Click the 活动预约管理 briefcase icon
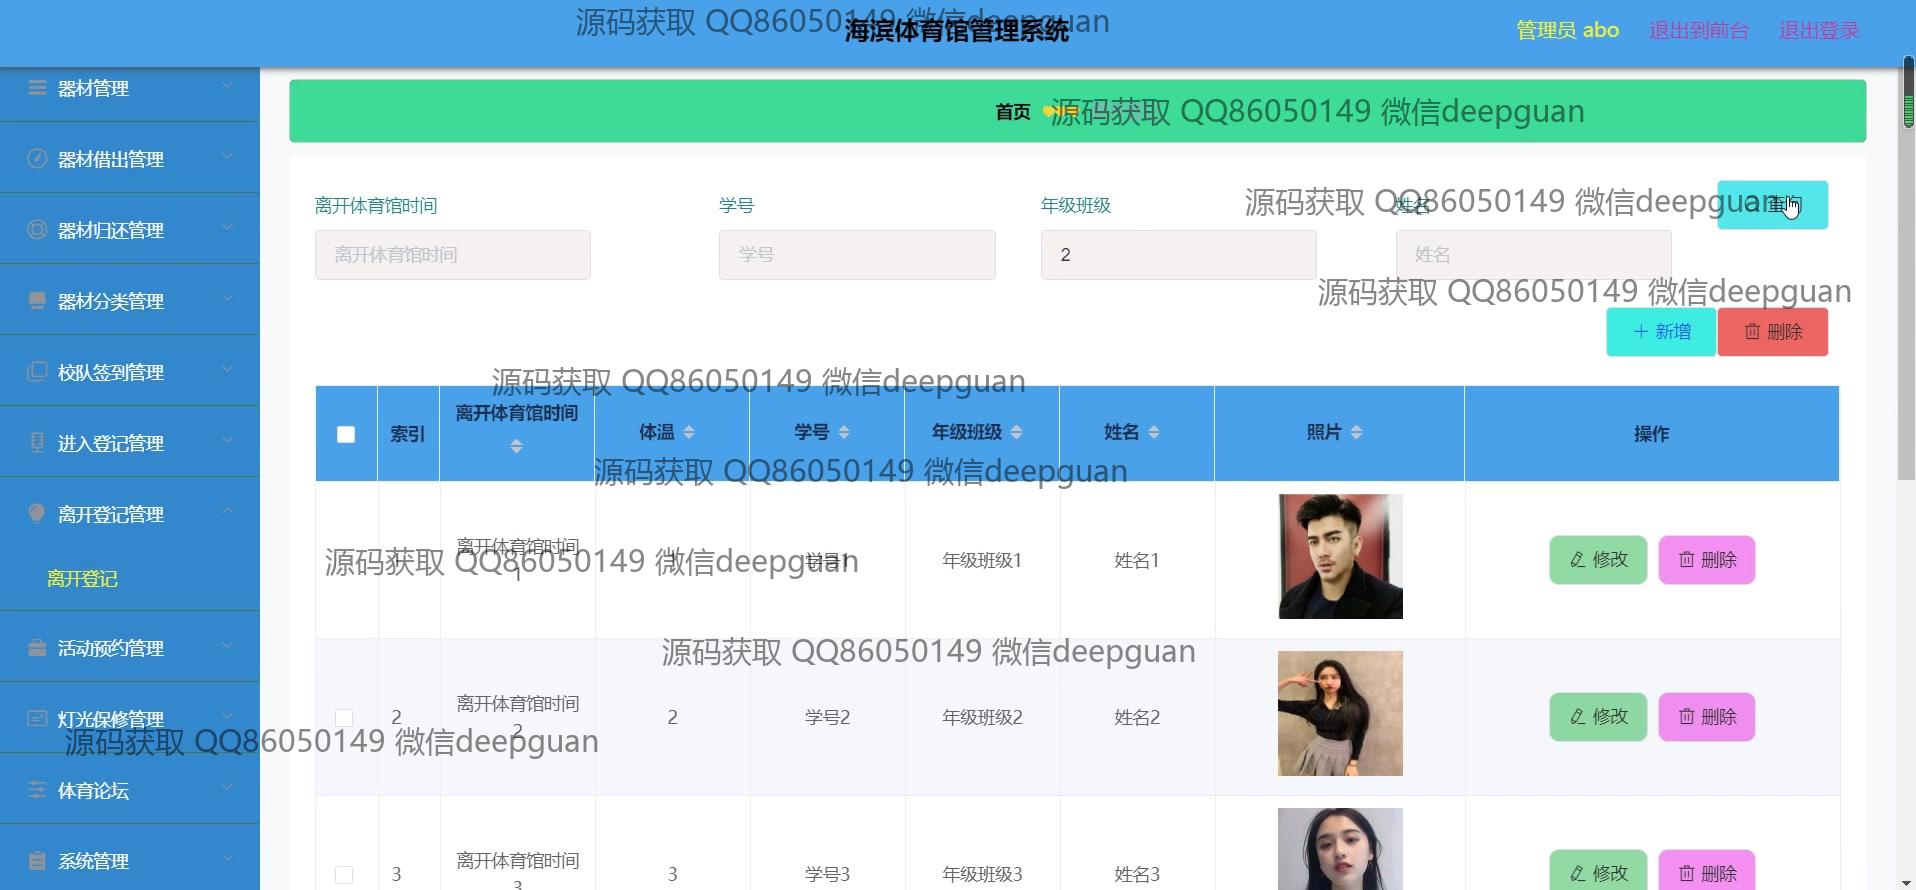 pos(37,648)
